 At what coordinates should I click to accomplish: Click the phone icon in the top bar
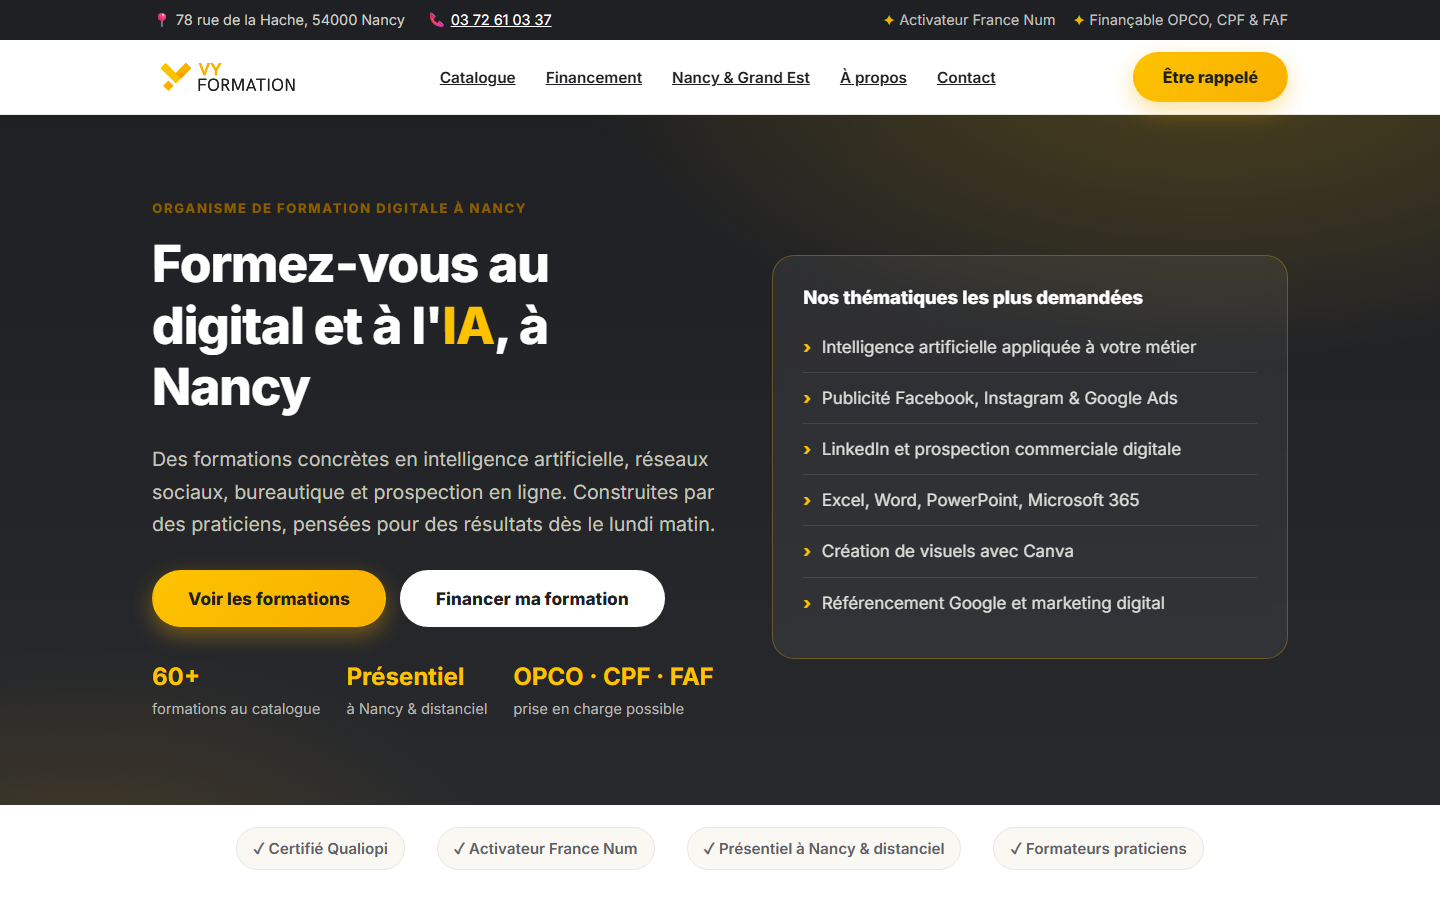click(436, 20)
